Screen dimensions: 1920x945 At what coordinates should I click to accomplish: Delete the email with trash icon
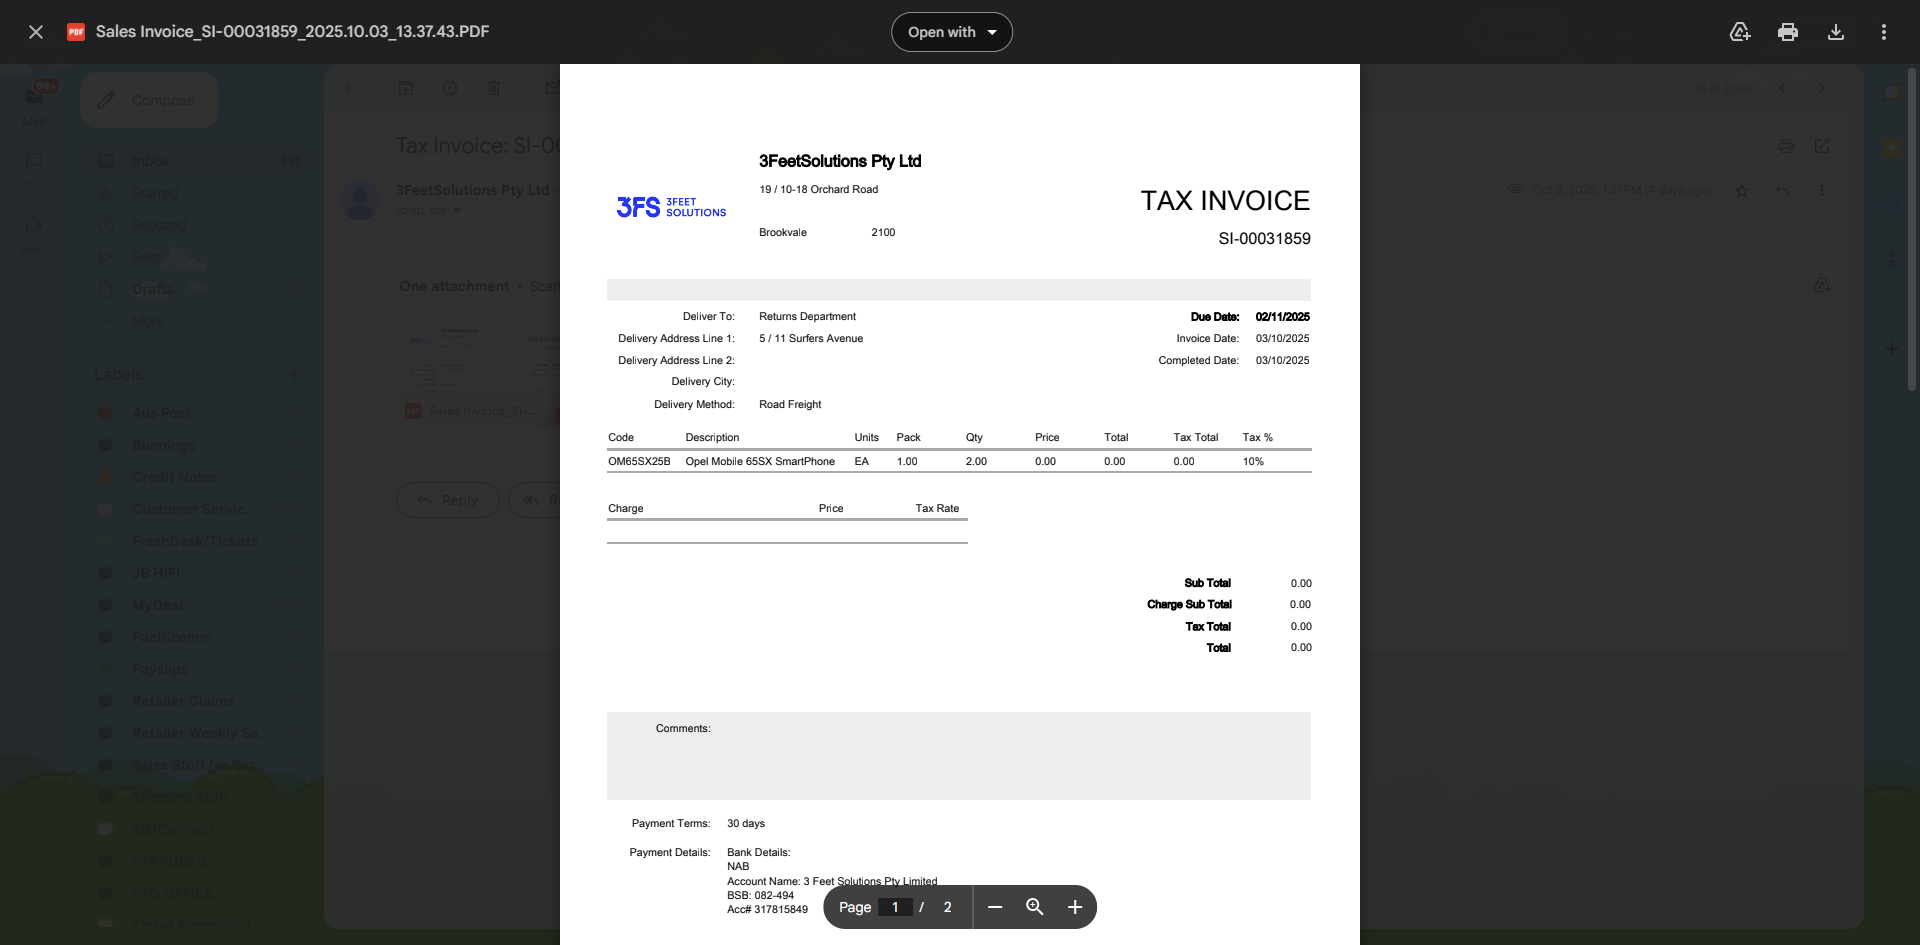click(x=494, y=88)
